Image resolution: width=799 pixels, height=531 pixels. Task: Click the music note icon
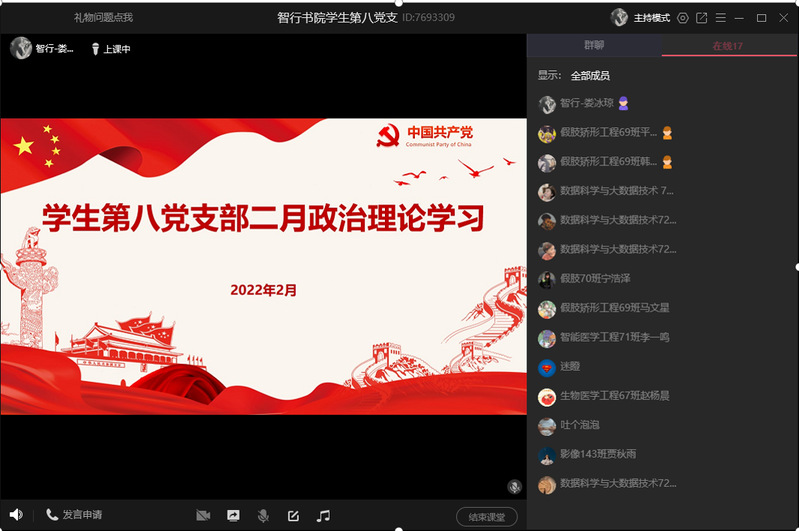pyautogui.click(x=323, y=515)
